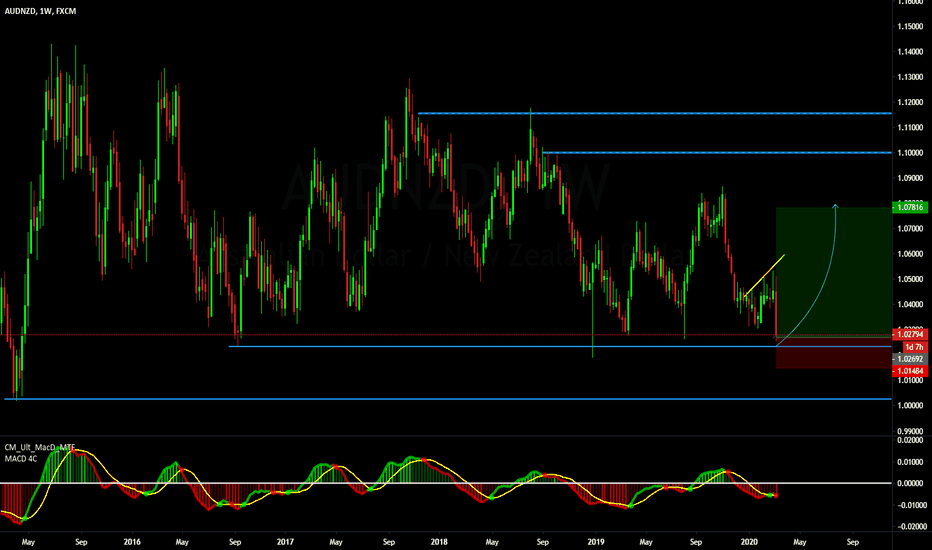This screenshot has width=932, height=550.
Task: Click the 1.04000 price axis label
Action: coord(911,304)
